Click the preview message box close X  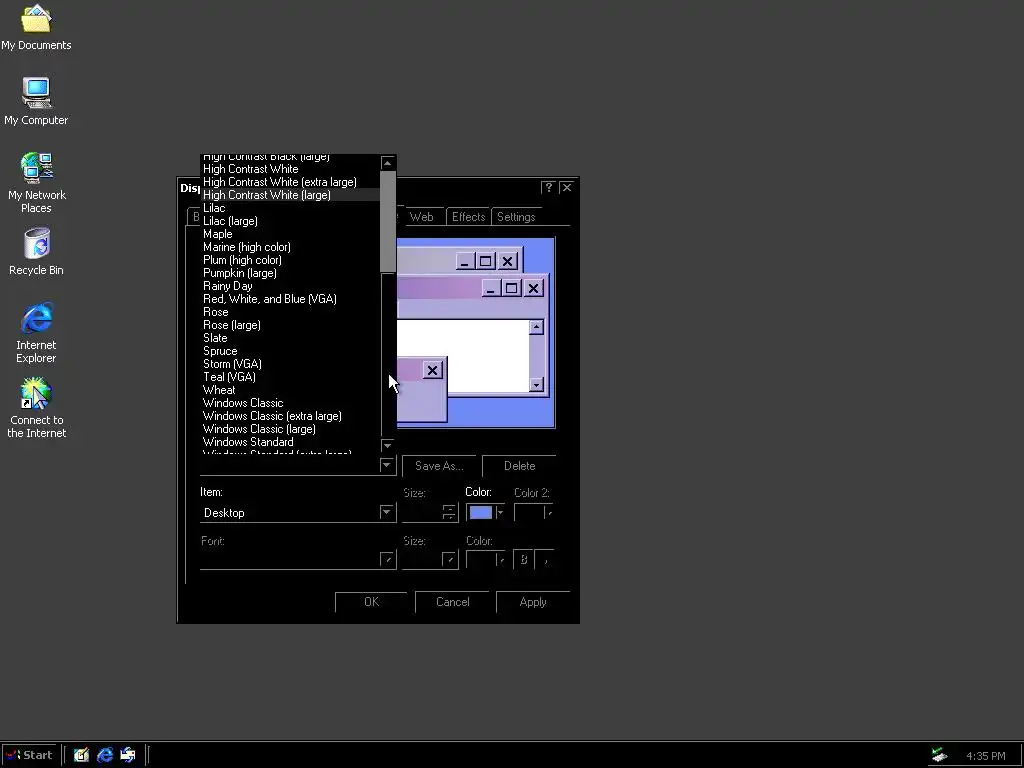(432, 370)
